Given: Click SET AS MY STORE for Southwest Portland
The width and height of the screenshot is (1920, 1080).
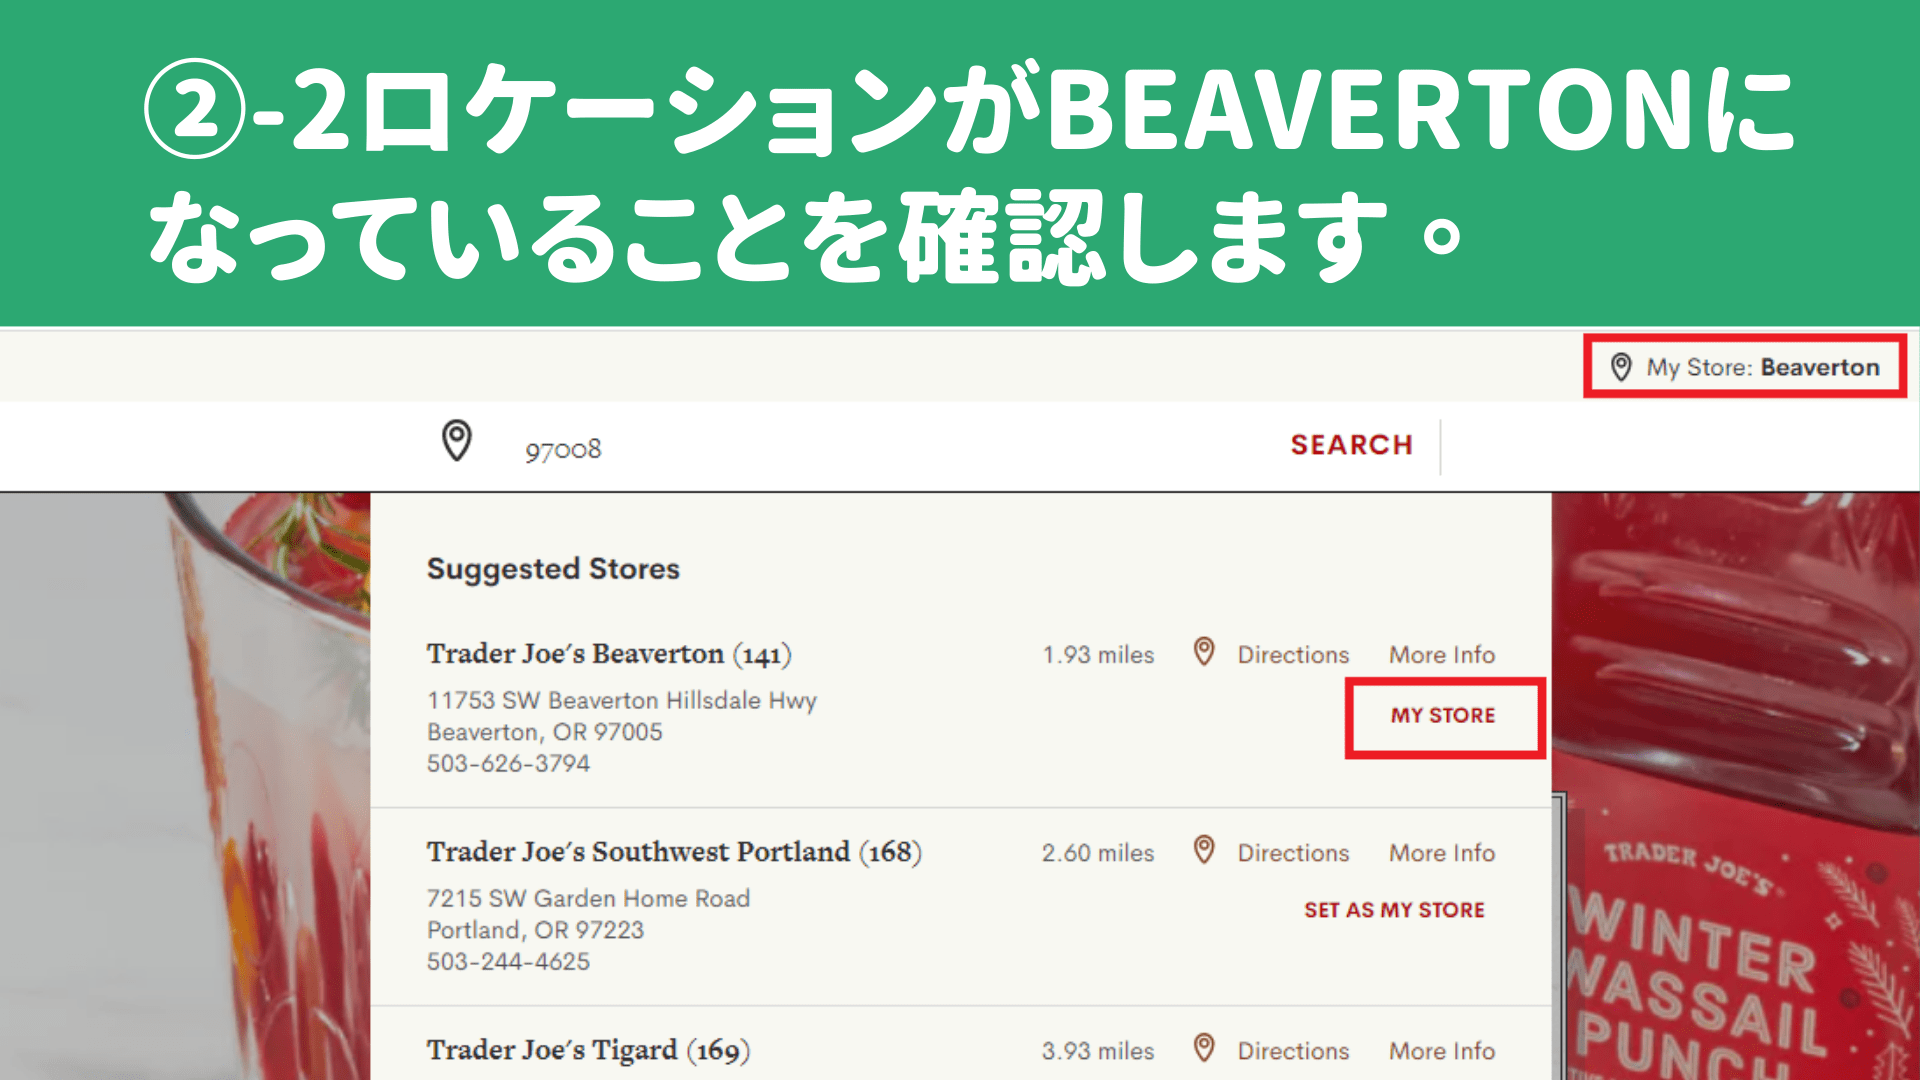Looking at the screenshot, I should 1394,910.
